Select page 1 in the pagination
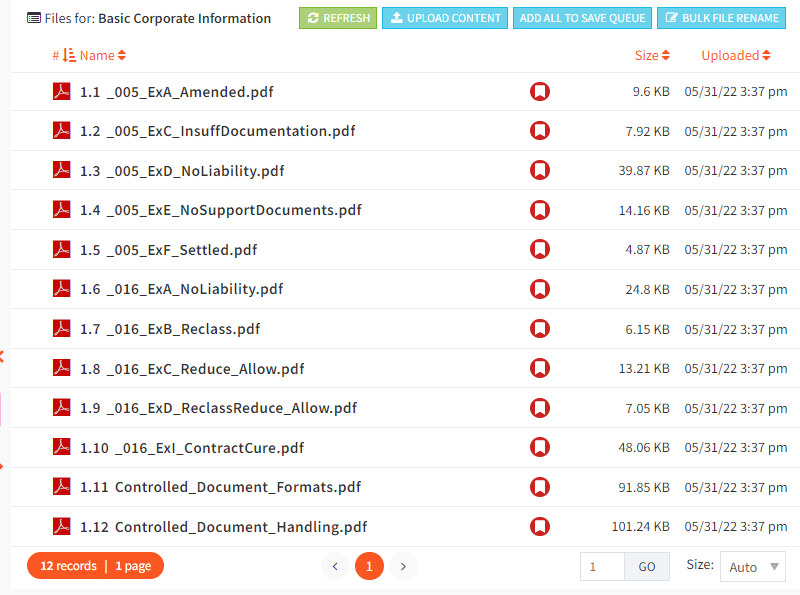 point(369,566)
